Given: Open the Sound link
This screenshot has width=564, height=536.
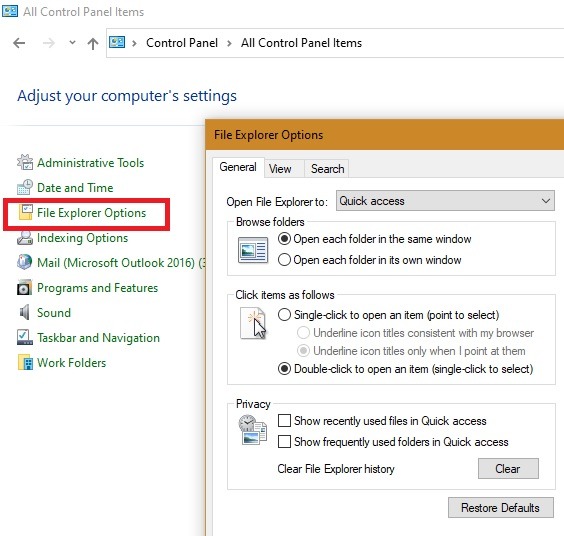Looking at the screenshot, I should [x=54, y=313].
